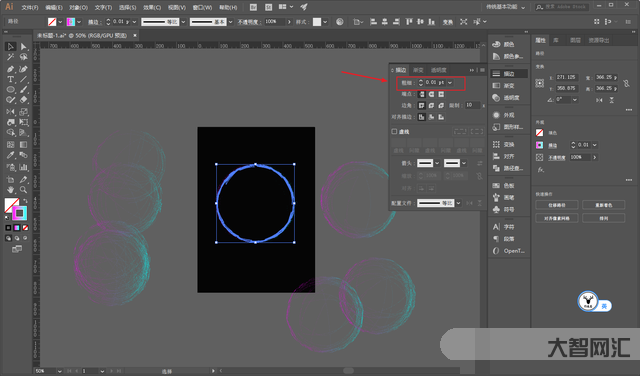Select the Blend tool

(x=23, y=155)
